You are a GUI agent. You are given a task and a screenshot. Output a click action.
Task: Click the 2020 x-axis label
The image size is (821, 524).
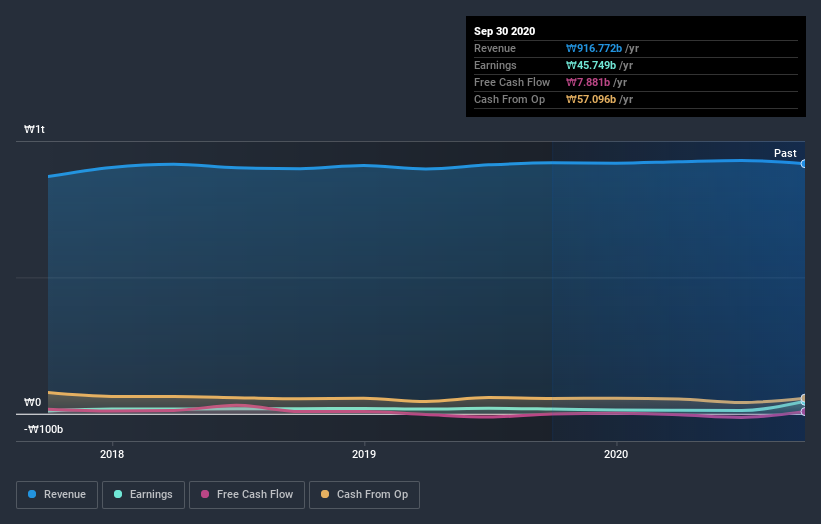click(616, 454)
